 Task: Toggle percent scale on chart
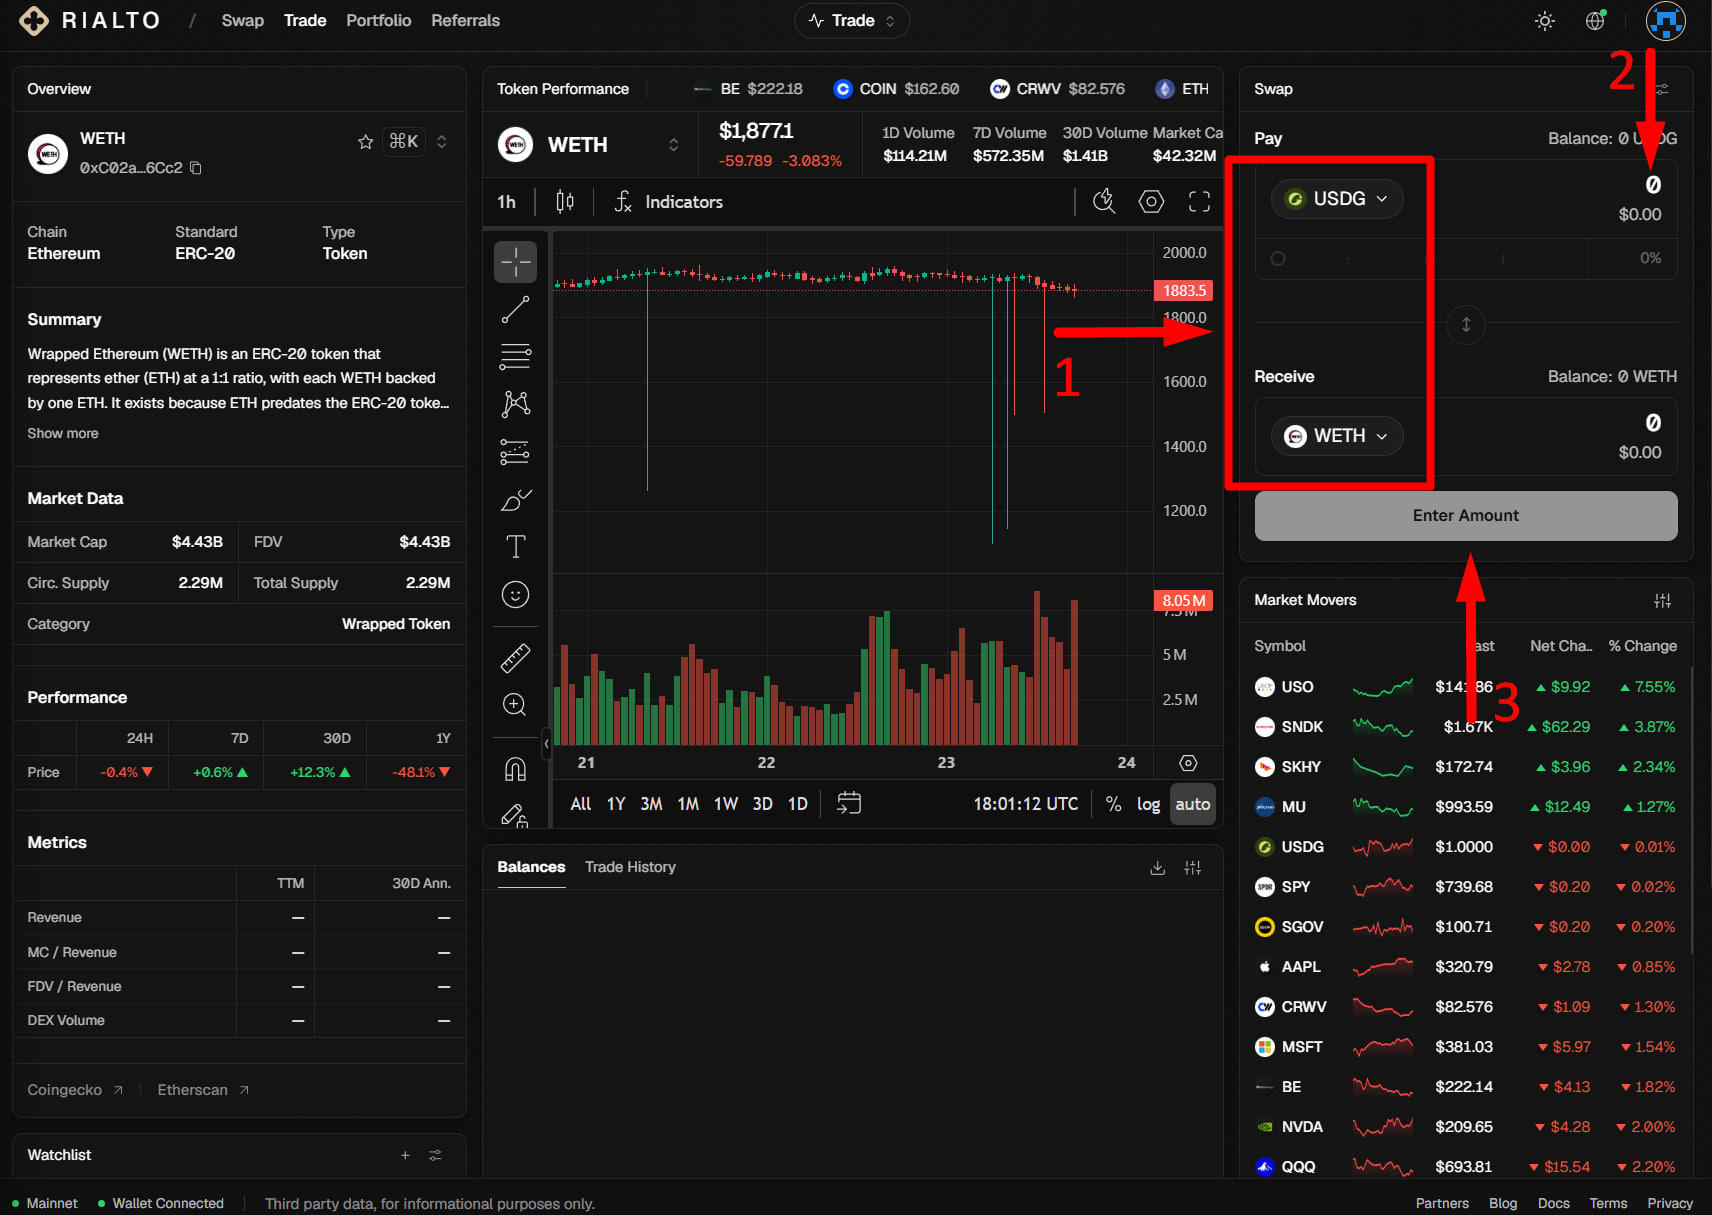click(1113, 804)
